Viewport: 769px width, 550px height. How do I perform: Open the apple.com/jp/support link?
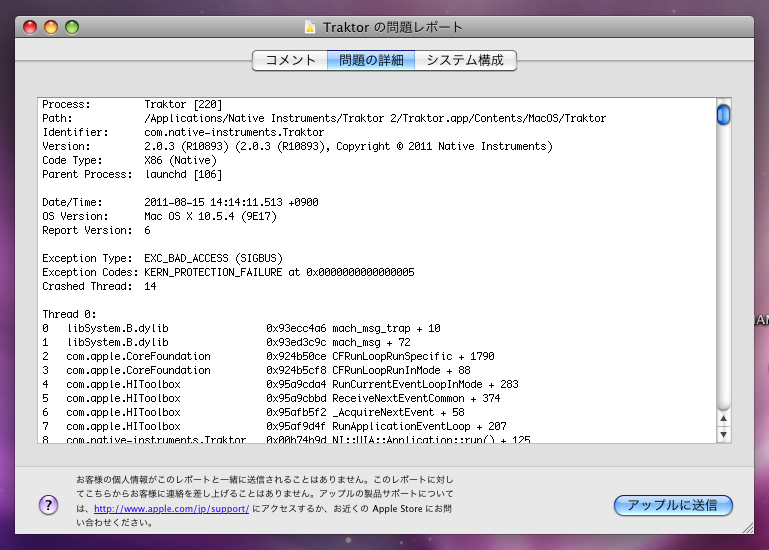pos(171,509)
